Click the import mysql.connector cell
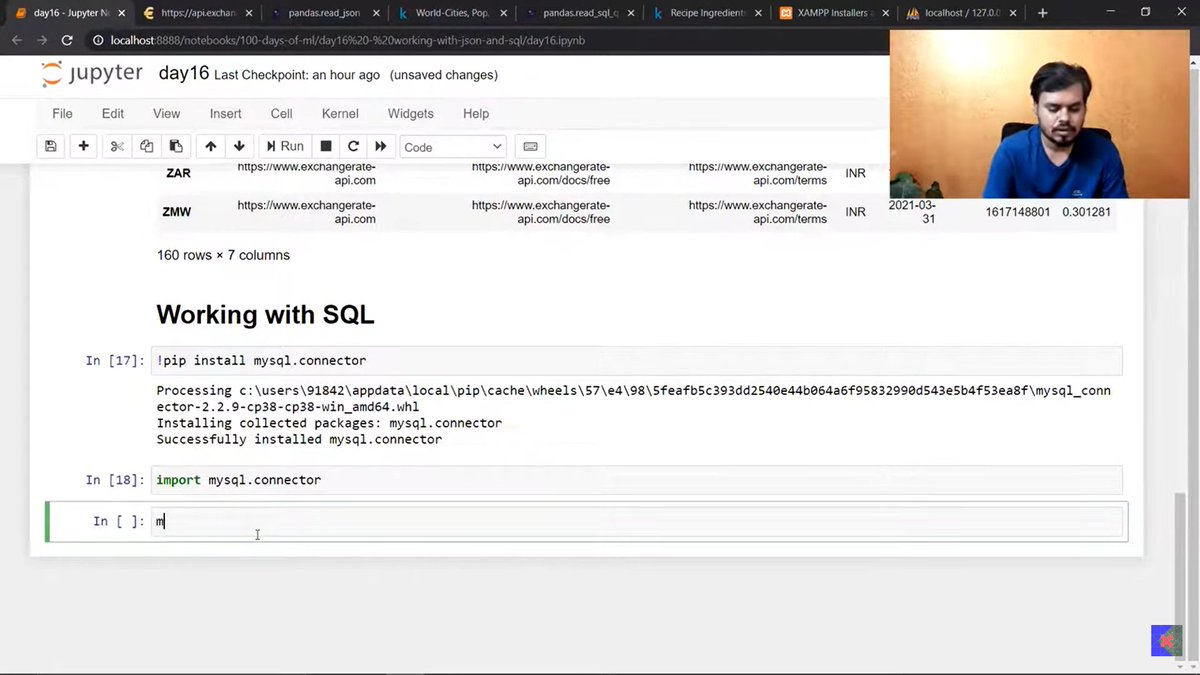The image size is (1200, 675). coord(636,480)
